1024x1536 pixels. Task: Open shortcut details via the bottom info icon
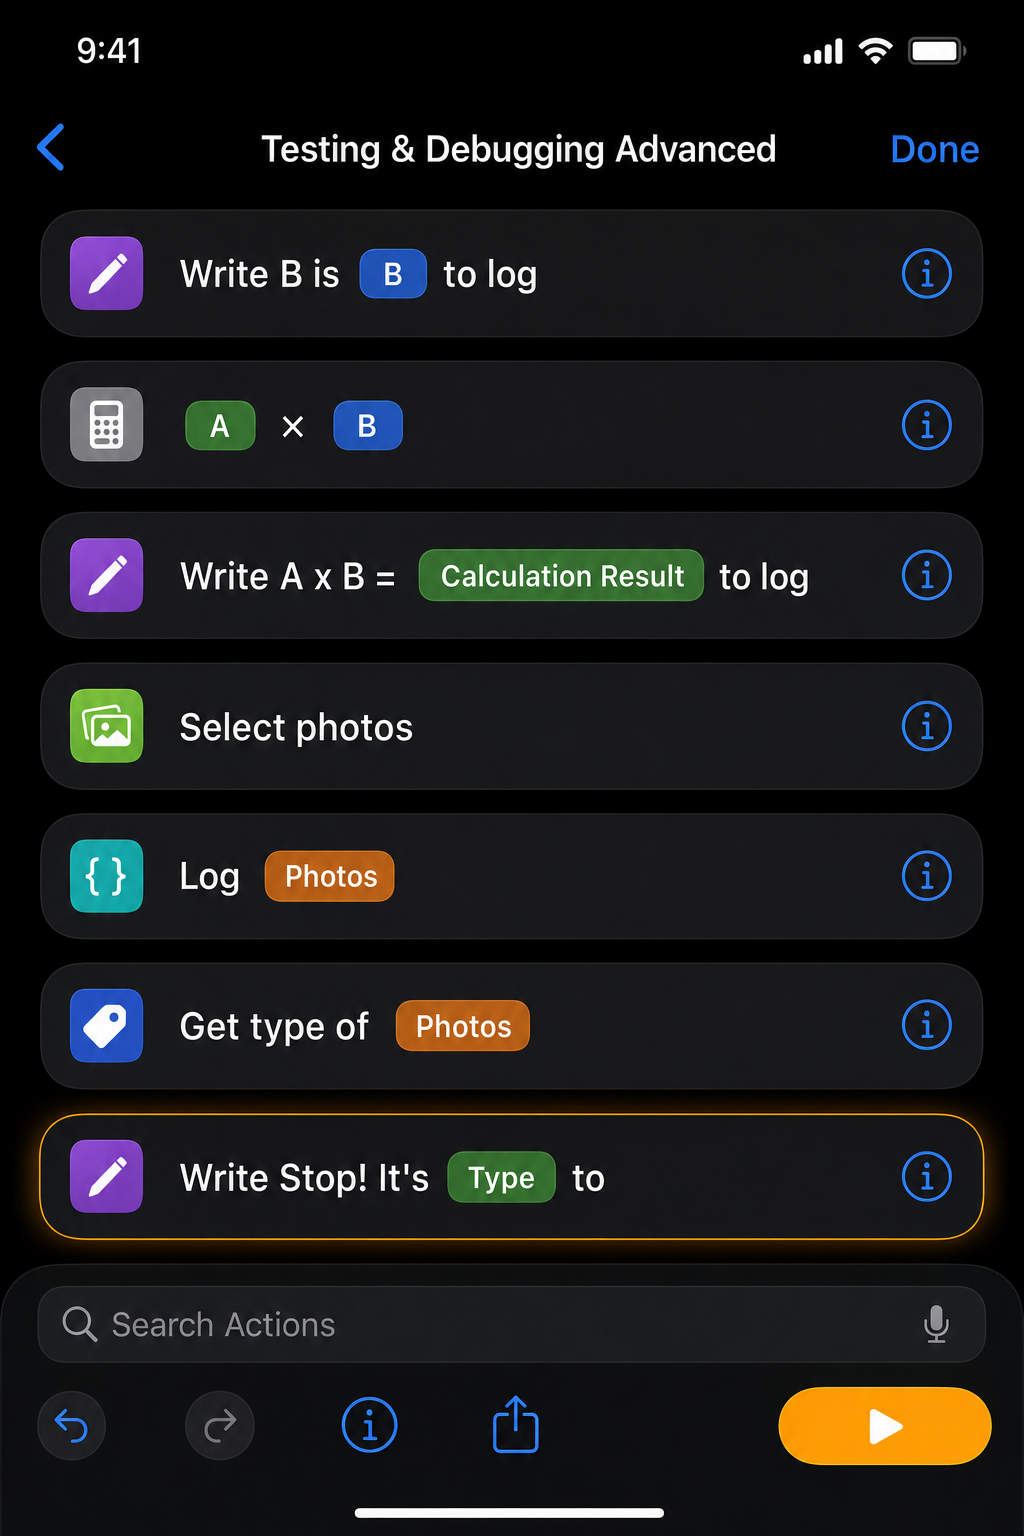point(369,1426)
